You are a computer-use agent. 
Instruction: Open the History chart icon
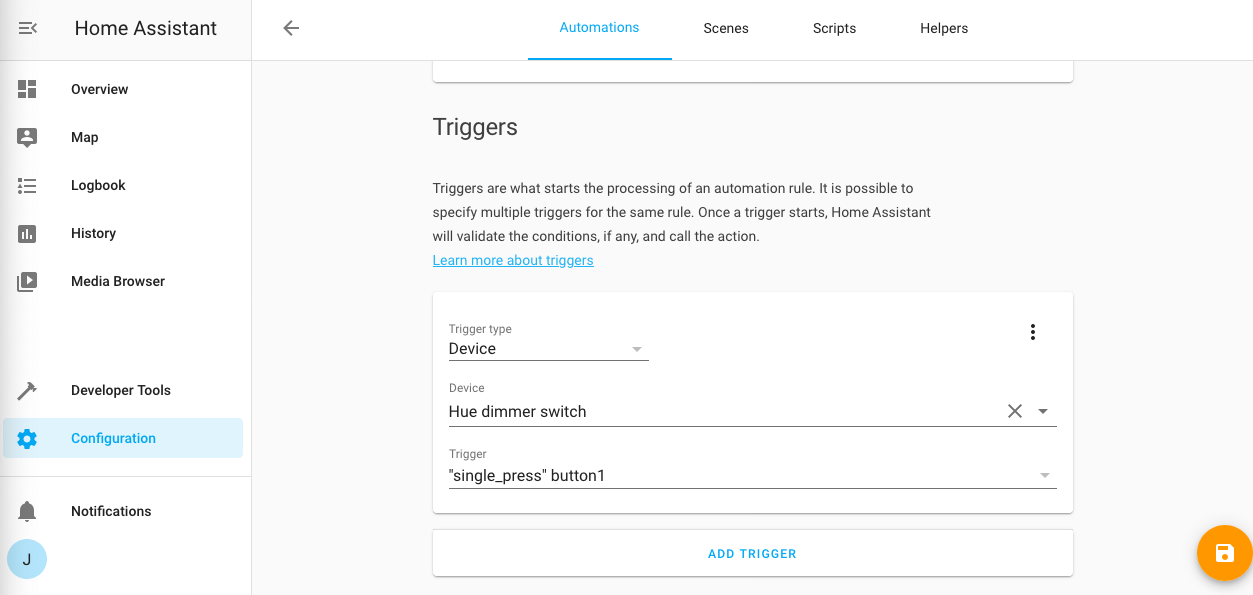click(27, 233)
